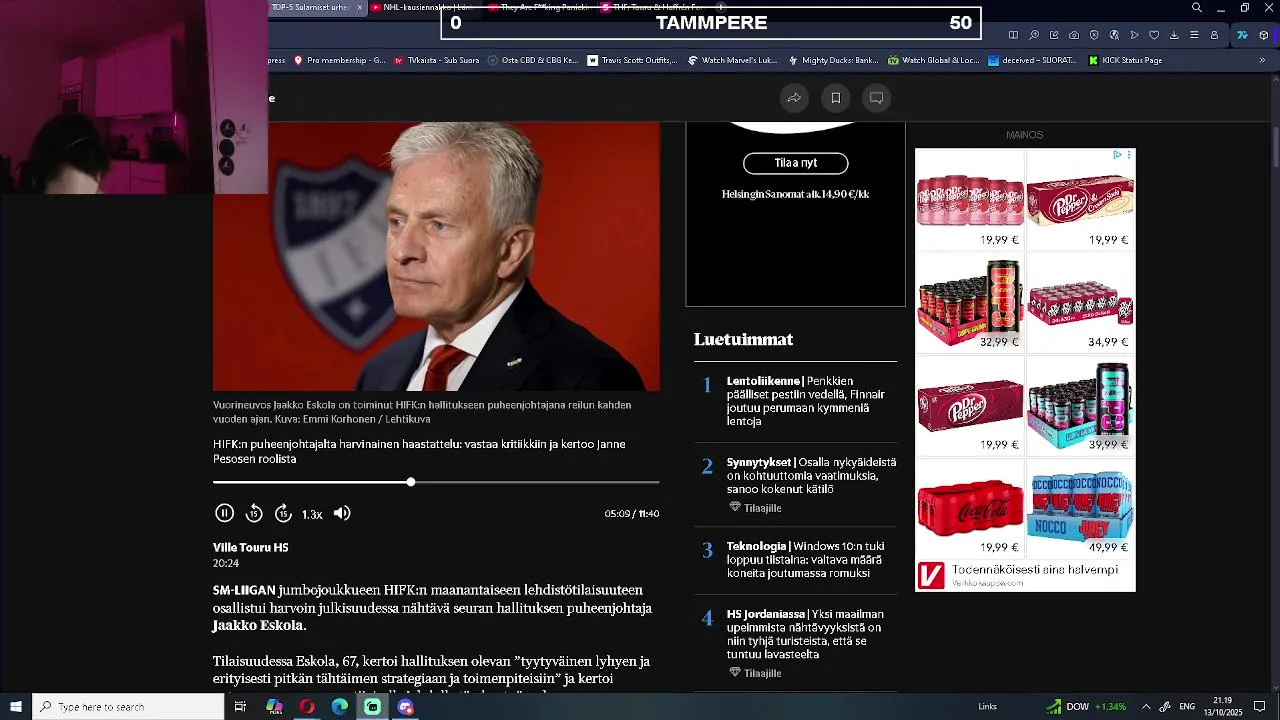Bookmark this article
This screenshot has width=1280, height=720.
click(x=836, y=97)
